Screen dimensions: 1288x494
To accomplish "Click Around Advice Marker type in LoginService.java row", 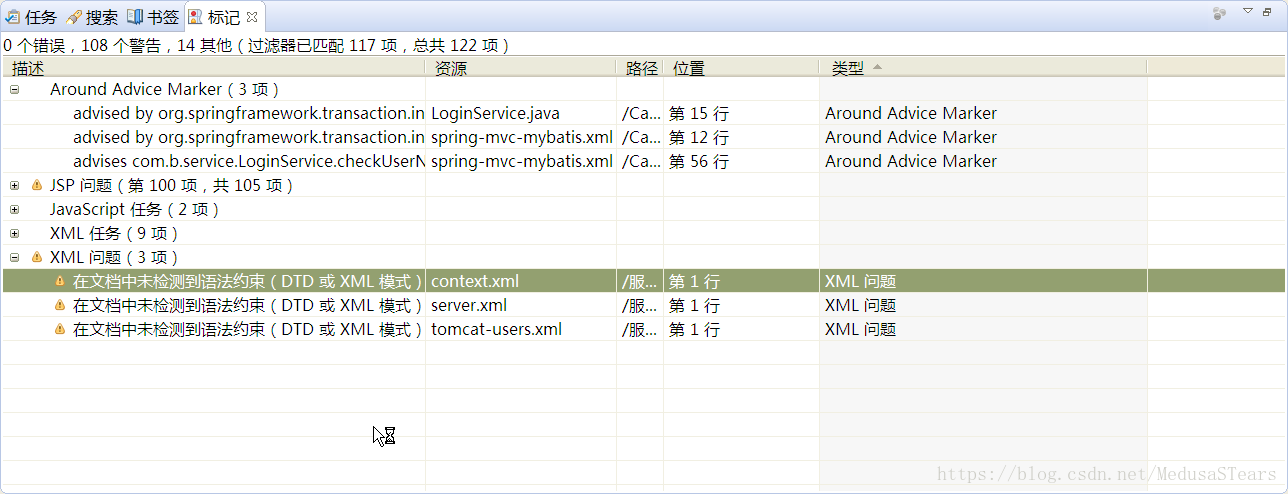I will [911, 113].
